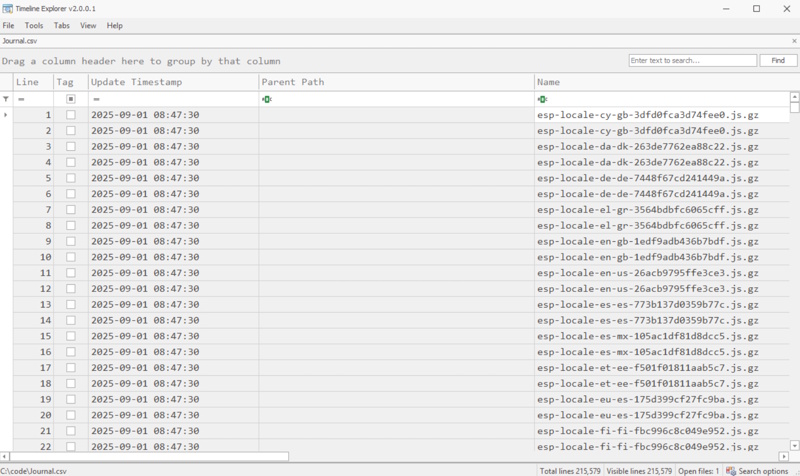
Task: Check the Tag checkbox for line 17
Action: 71,368
